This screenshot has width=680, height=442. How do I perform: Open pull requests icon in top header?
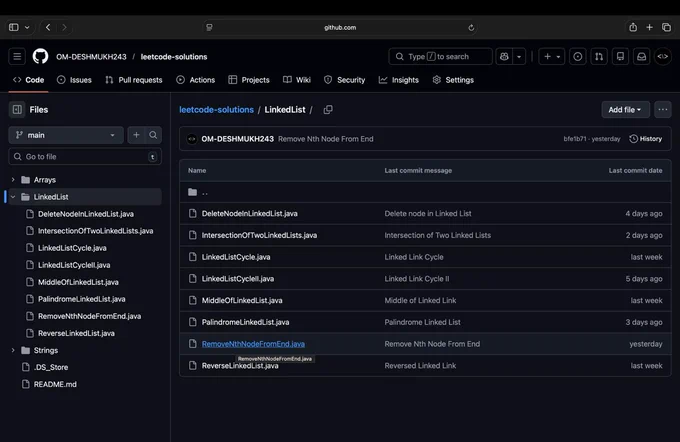click(599, 56)
